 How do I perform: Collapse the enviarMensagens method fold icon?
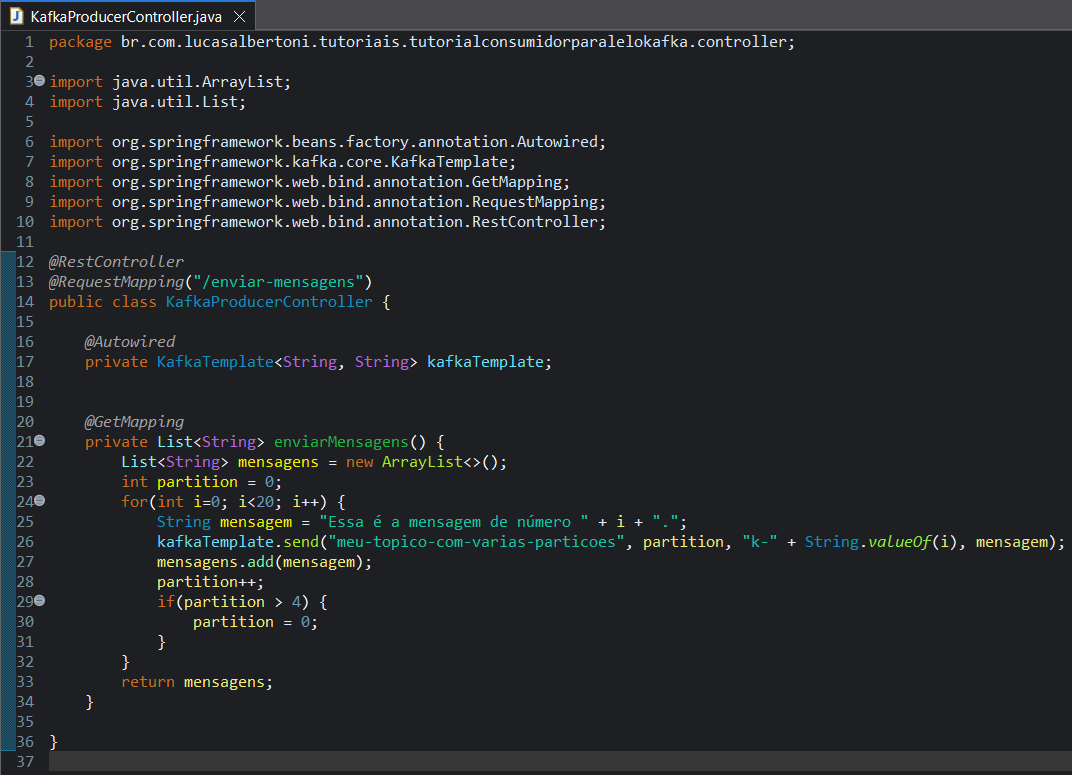tap(38, 441)
